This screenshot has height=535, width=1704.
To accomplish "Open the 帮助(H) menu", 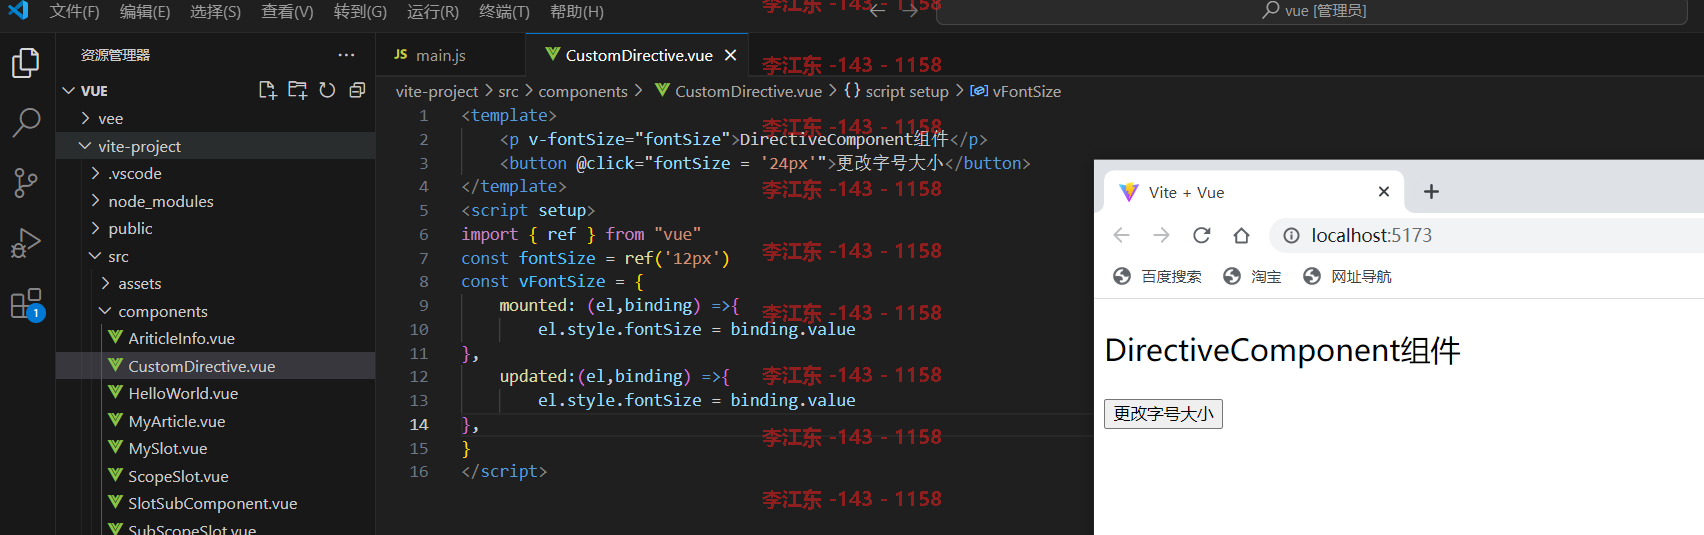I will click(577, 12).
